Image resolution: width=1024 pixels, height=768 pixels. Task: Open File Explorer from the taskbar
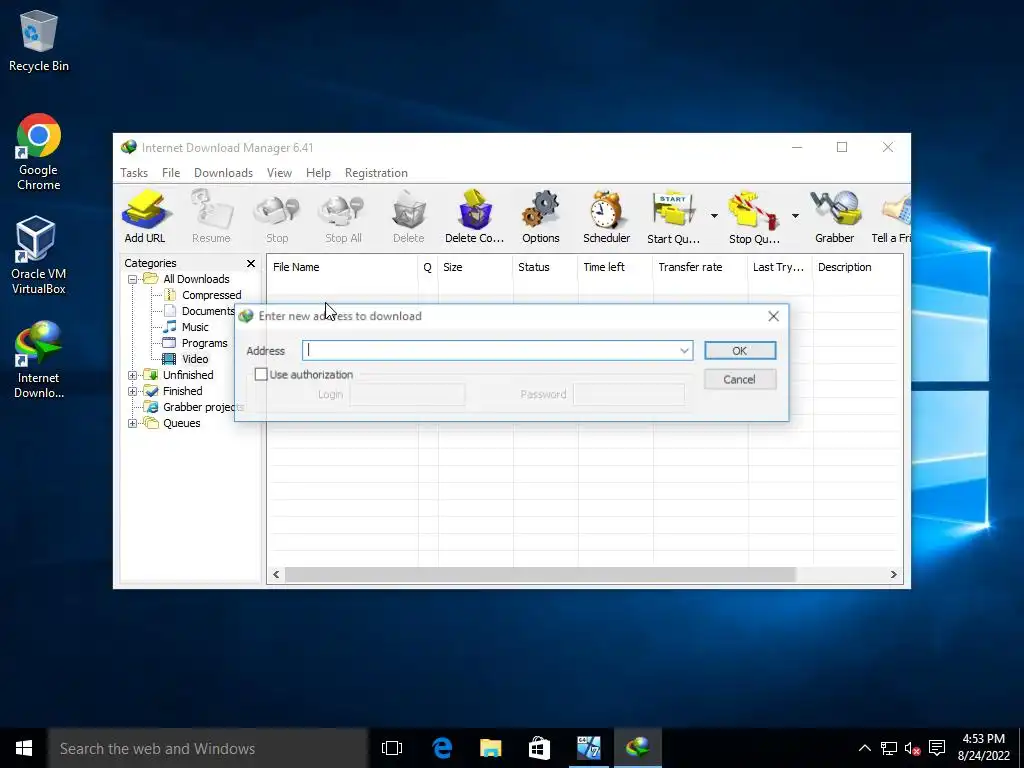pyautogui.click(x=490, y=748)
